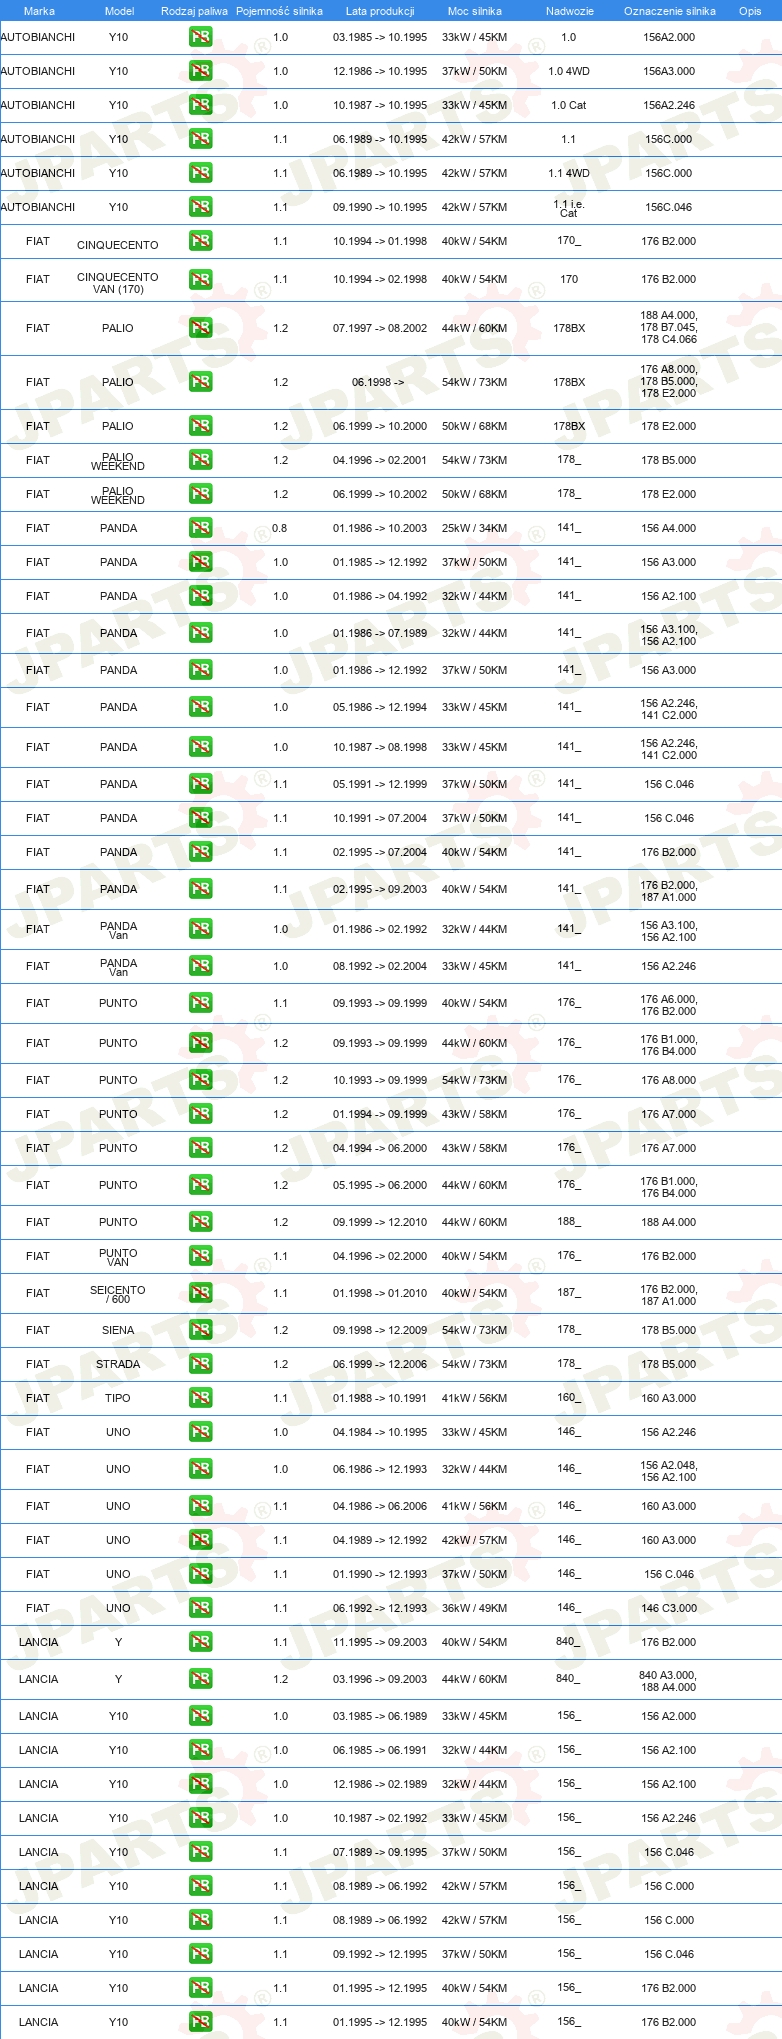
Task: Click the 1.0 Cat body cell
Action: tap(568, 105)
